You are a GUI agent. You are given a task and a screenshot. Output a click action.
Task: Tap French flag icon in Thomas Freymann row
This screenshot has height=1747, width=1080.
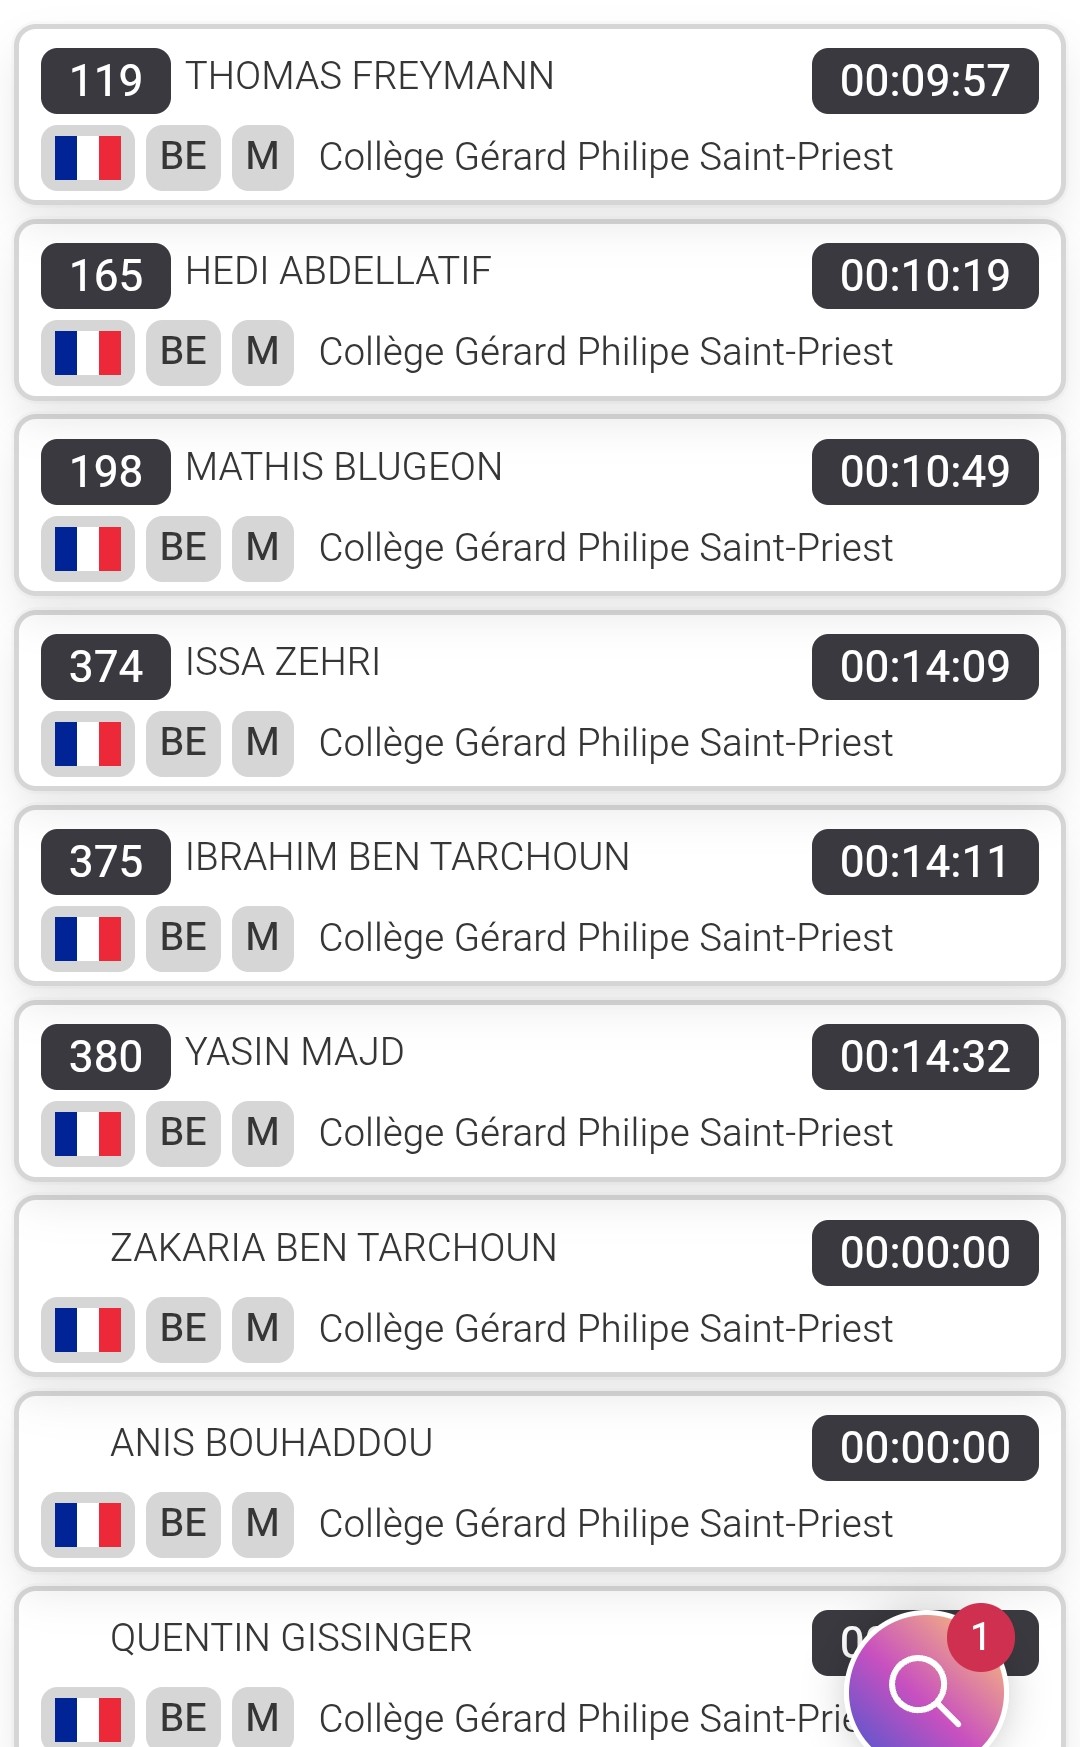tap(88, 157)
